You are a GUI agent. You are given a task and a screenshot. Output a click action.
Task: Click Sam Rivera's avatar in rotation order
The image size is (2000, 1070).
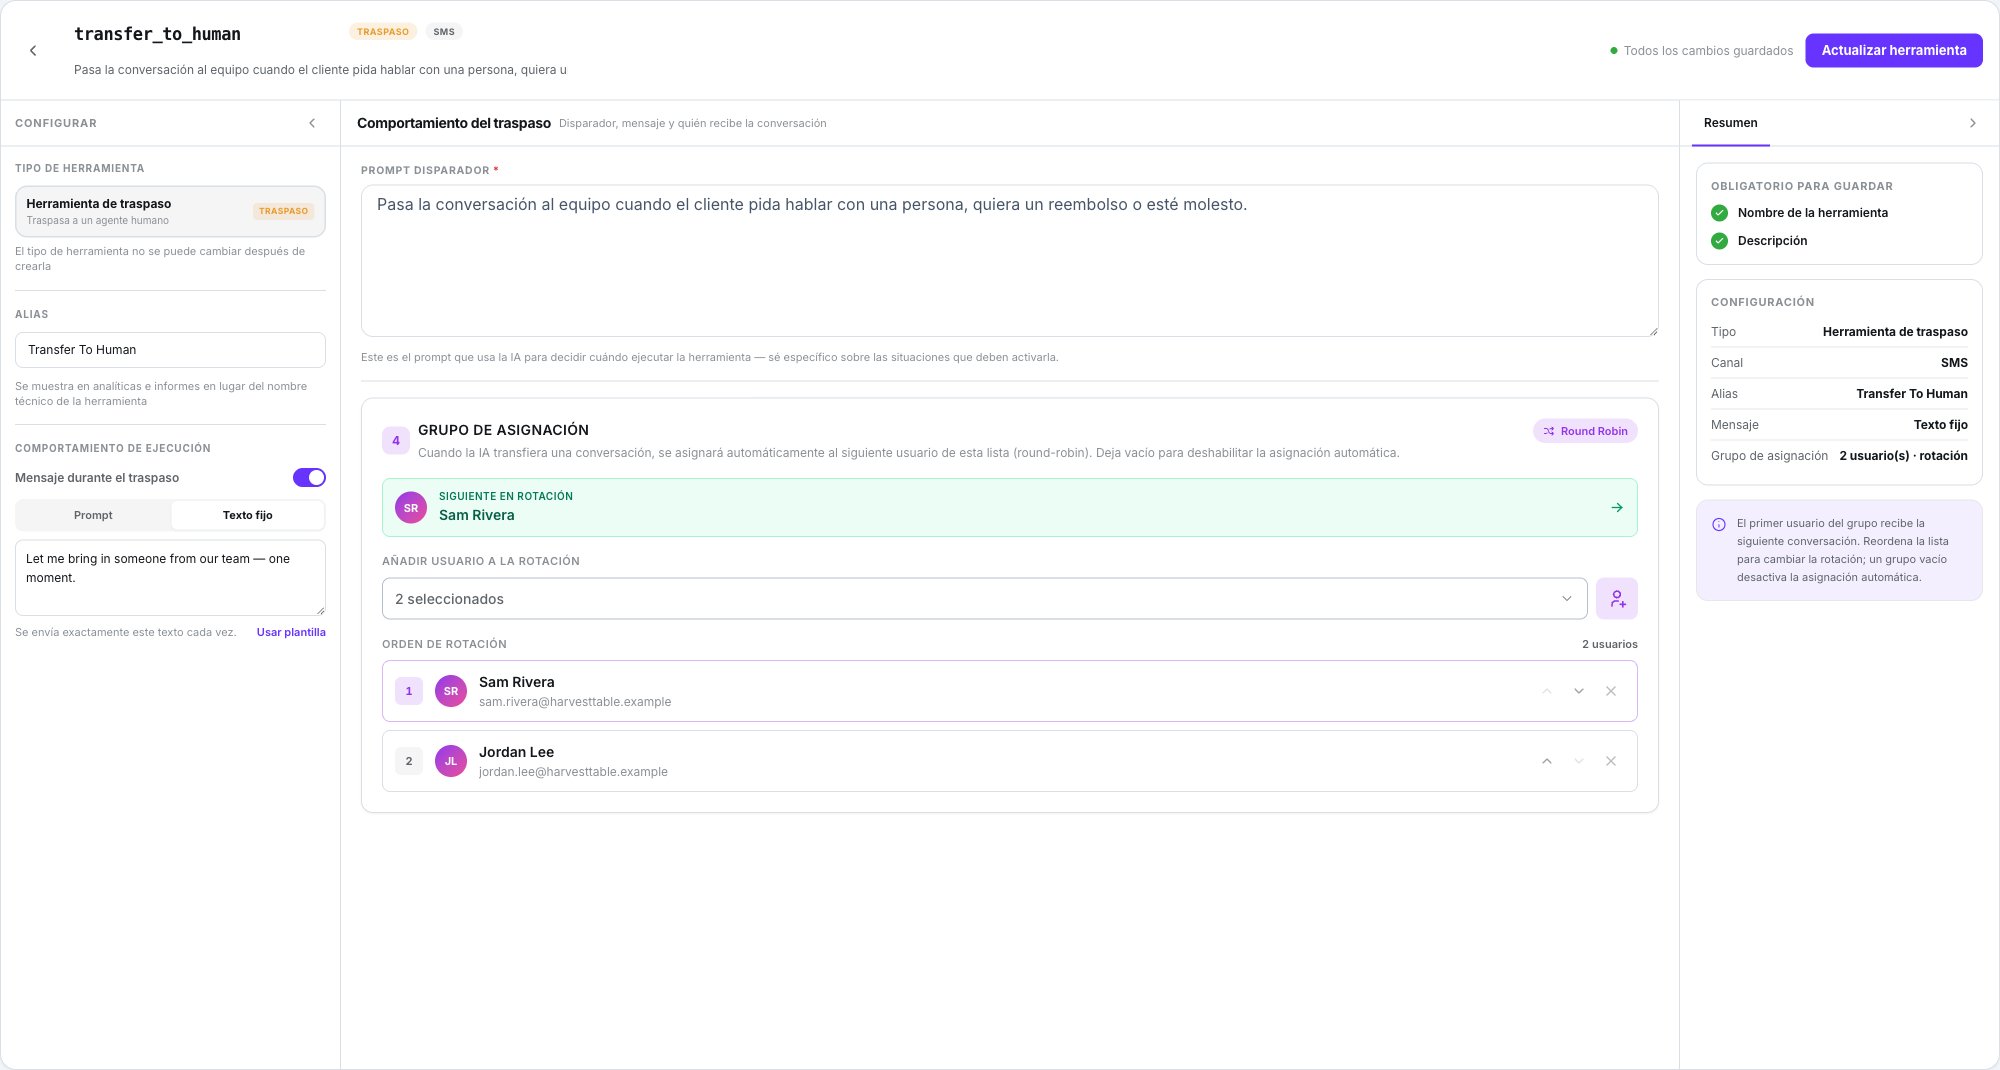pyautogui.click(x=451, y=691)
